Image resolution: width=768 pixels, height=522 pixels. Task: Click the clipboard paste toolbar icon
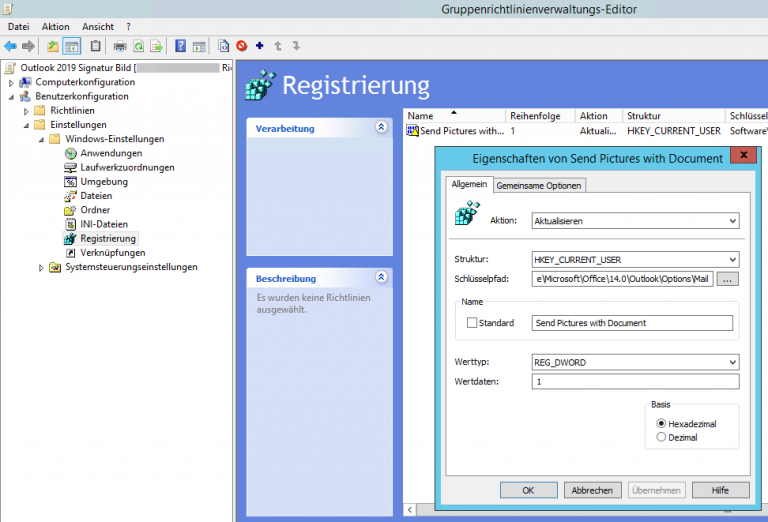96,46
